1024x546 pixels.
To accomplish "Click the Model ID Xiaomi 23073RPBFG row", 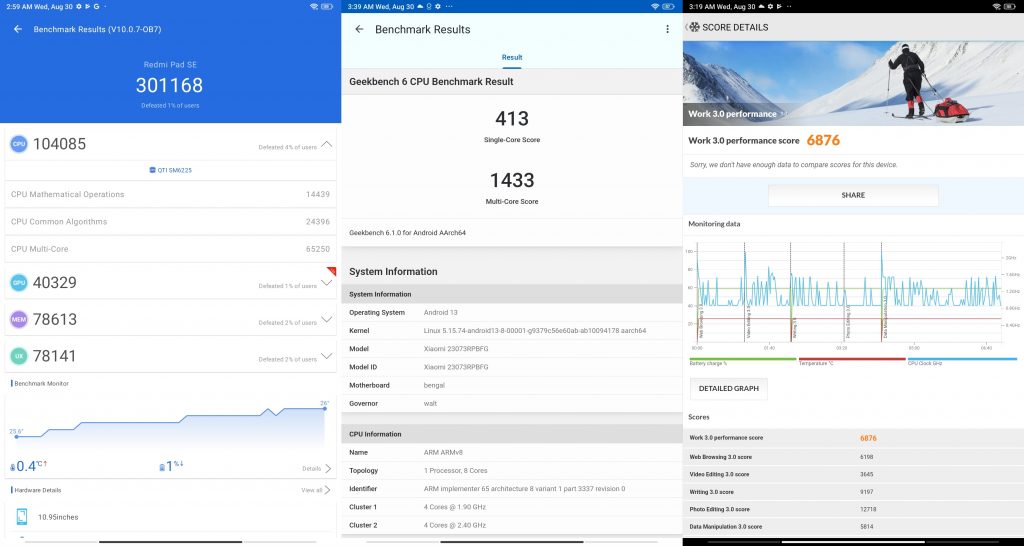I will [512, 367].
